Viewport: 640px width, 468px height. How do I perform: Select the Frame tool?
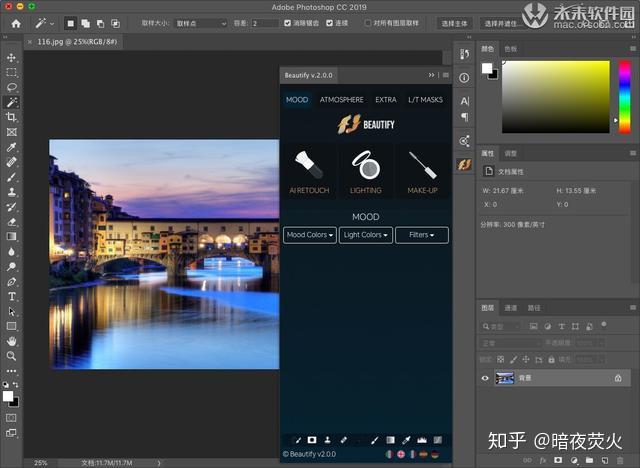tap(11, 132)
